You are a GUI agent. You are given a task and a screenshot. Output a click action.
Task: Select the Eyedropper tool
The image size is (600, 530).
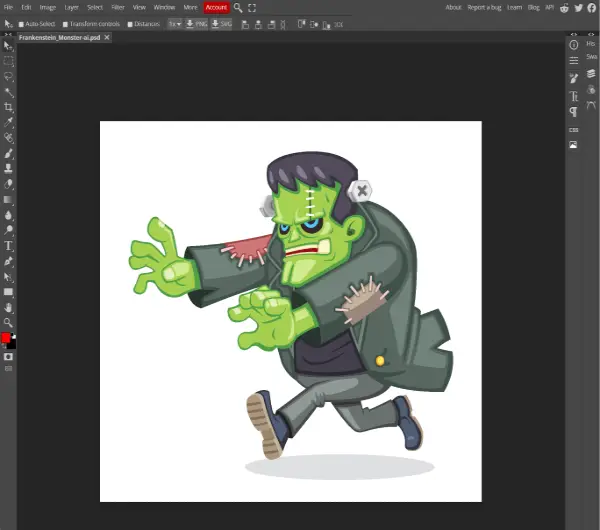pos(8,122)
